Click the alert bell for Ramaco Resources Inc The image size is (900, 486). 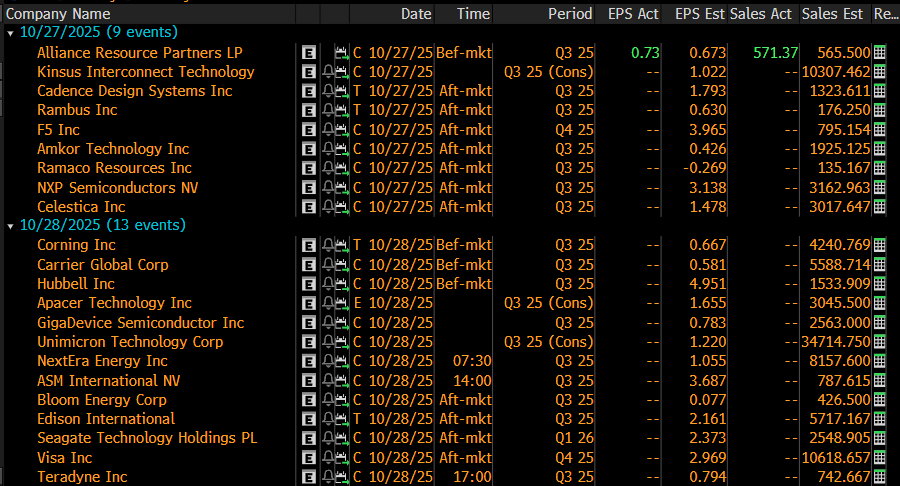[328, 168]
